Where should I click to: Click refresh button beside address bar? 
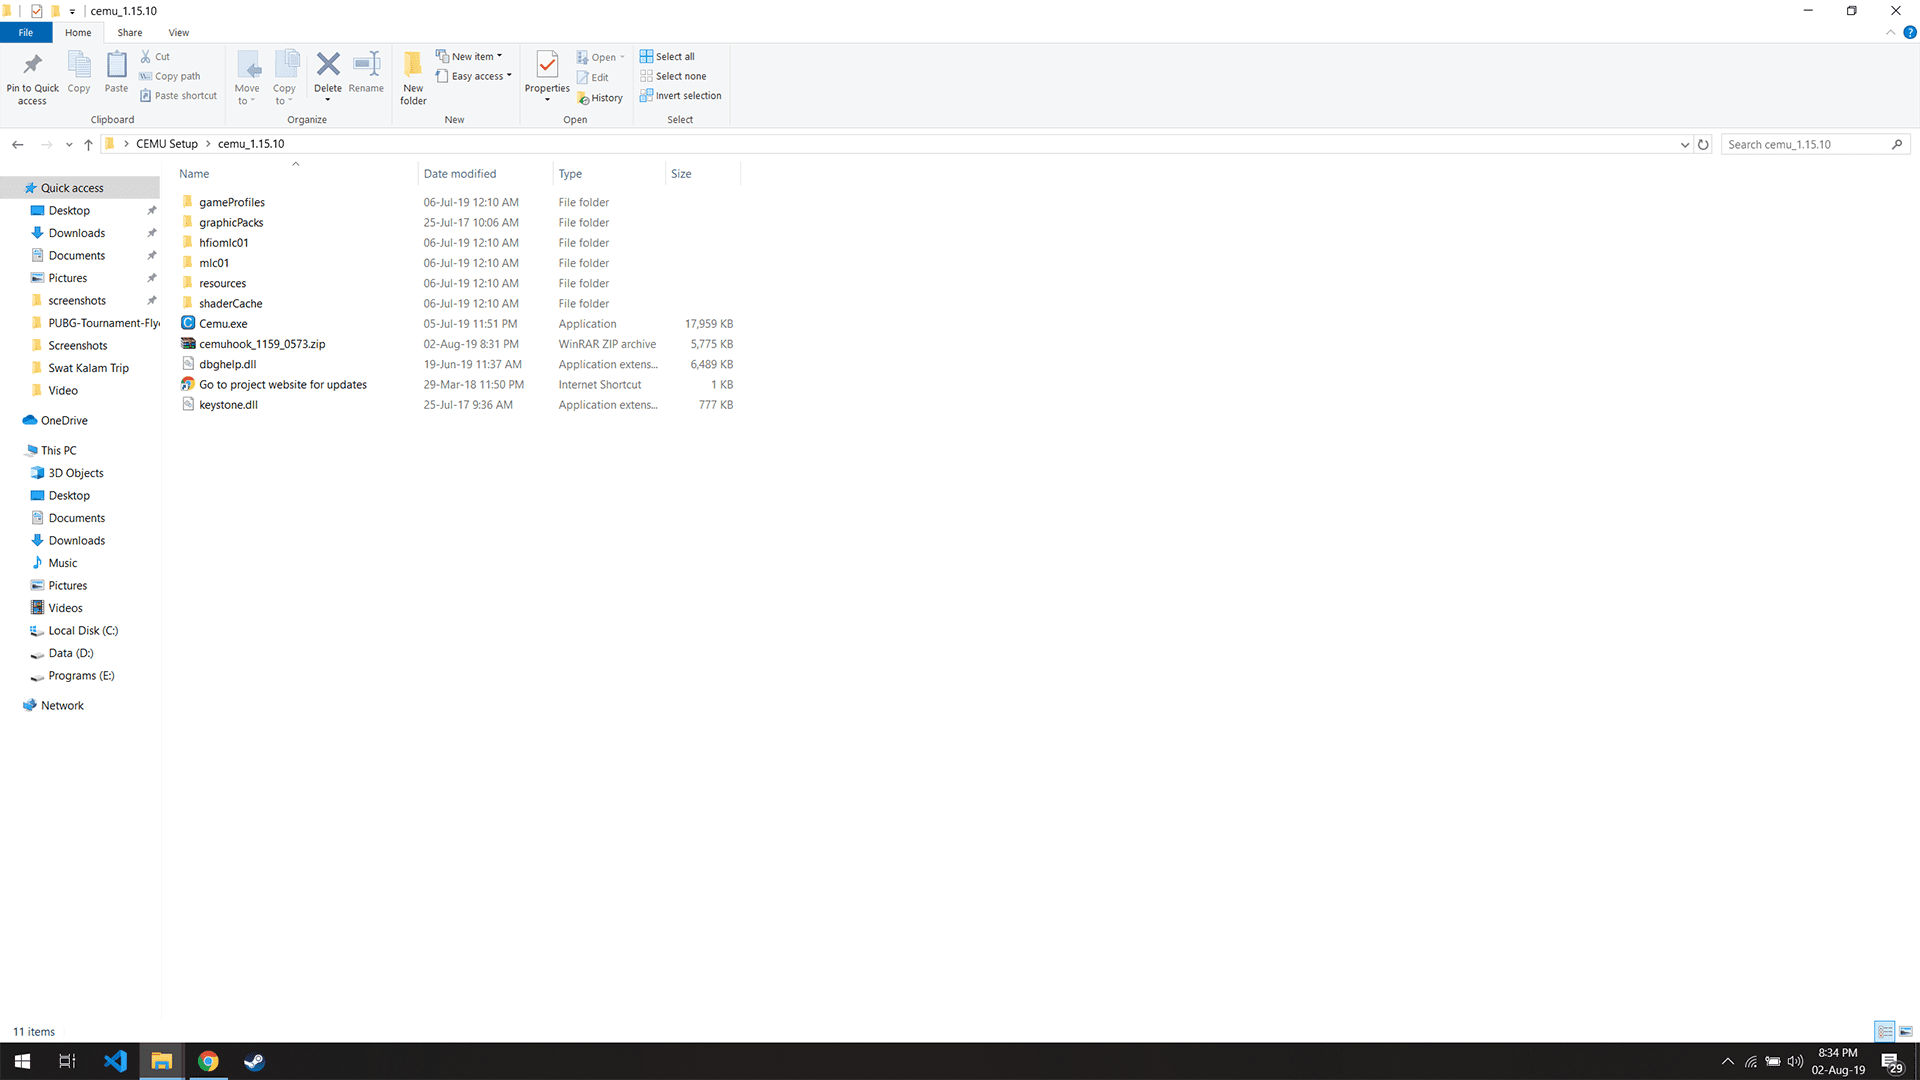click(x=1704, y=145)
